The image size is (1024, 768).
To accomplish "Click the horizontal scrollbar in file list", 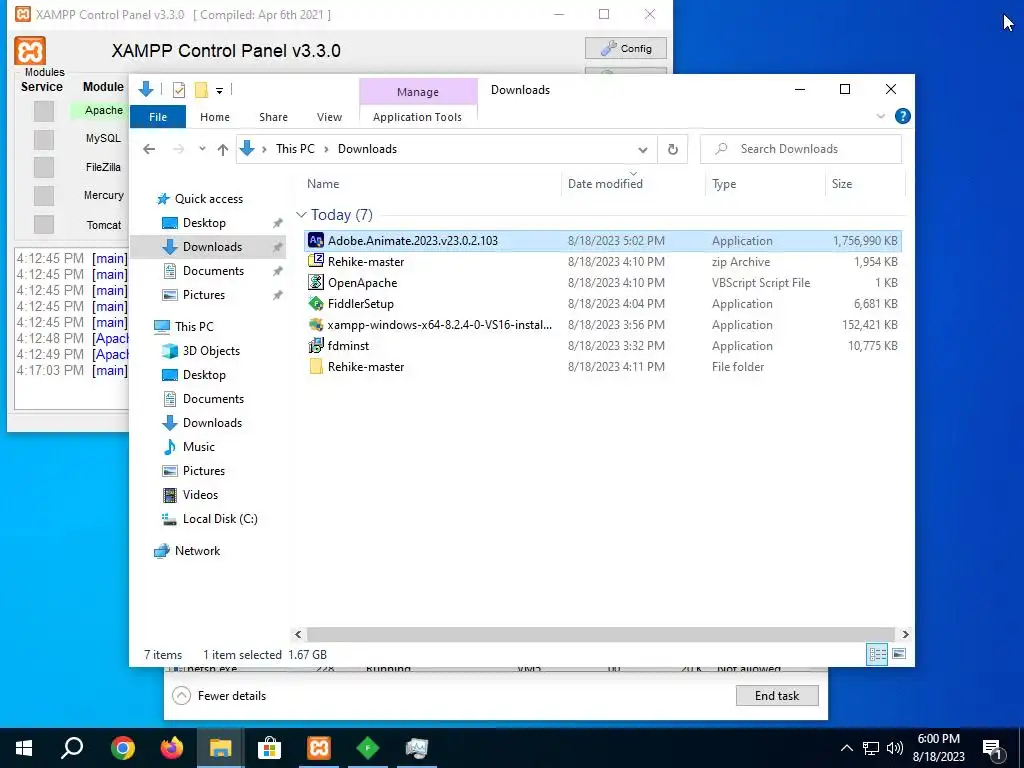I will (x=600, y=634).
